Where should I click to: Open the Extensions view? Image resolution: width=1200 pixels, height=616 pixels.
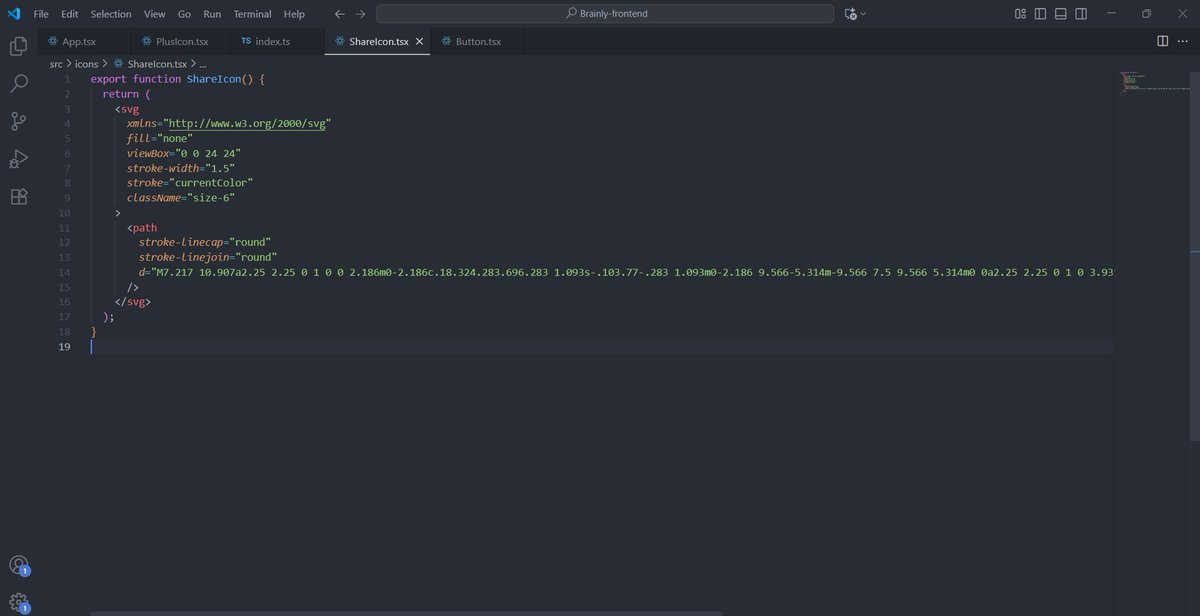click(x=18, y=197)
